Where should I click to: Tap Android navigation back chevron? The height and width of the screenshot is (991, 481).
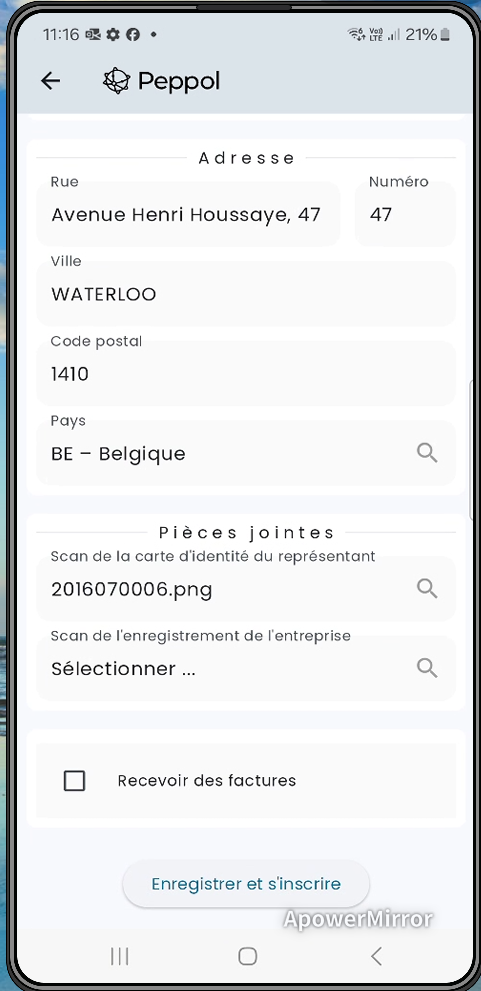(x=376, y=956)
